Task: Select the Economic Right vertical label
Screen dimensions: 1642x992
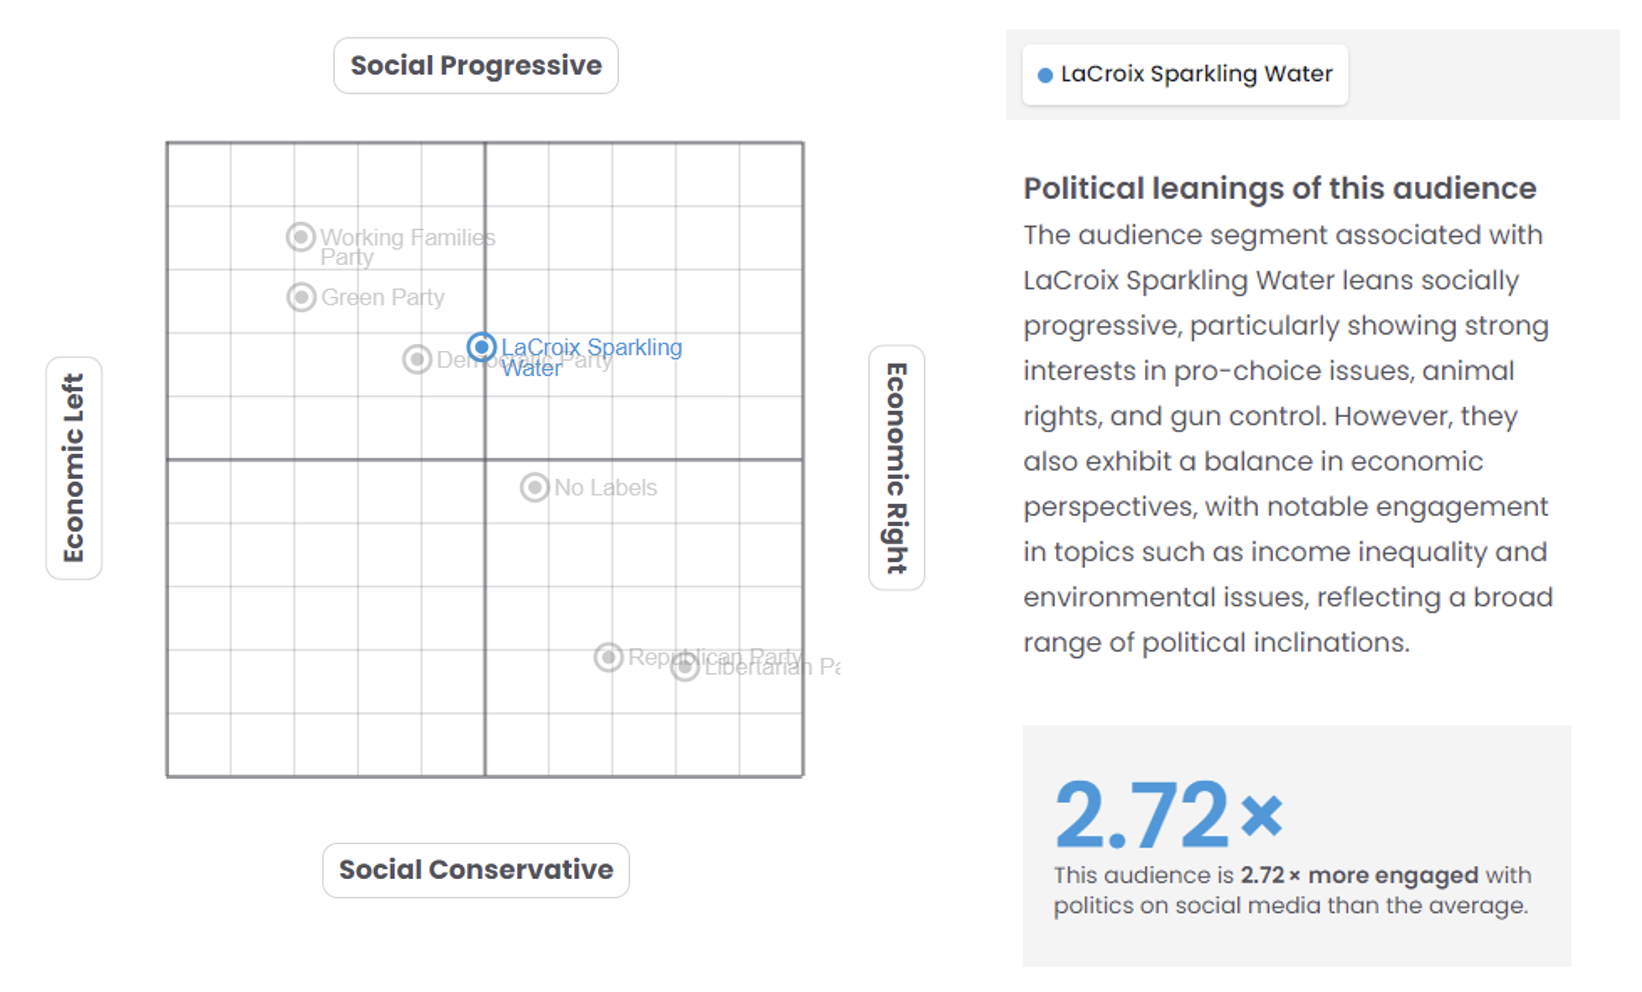Action: click(x=896, y=468)
